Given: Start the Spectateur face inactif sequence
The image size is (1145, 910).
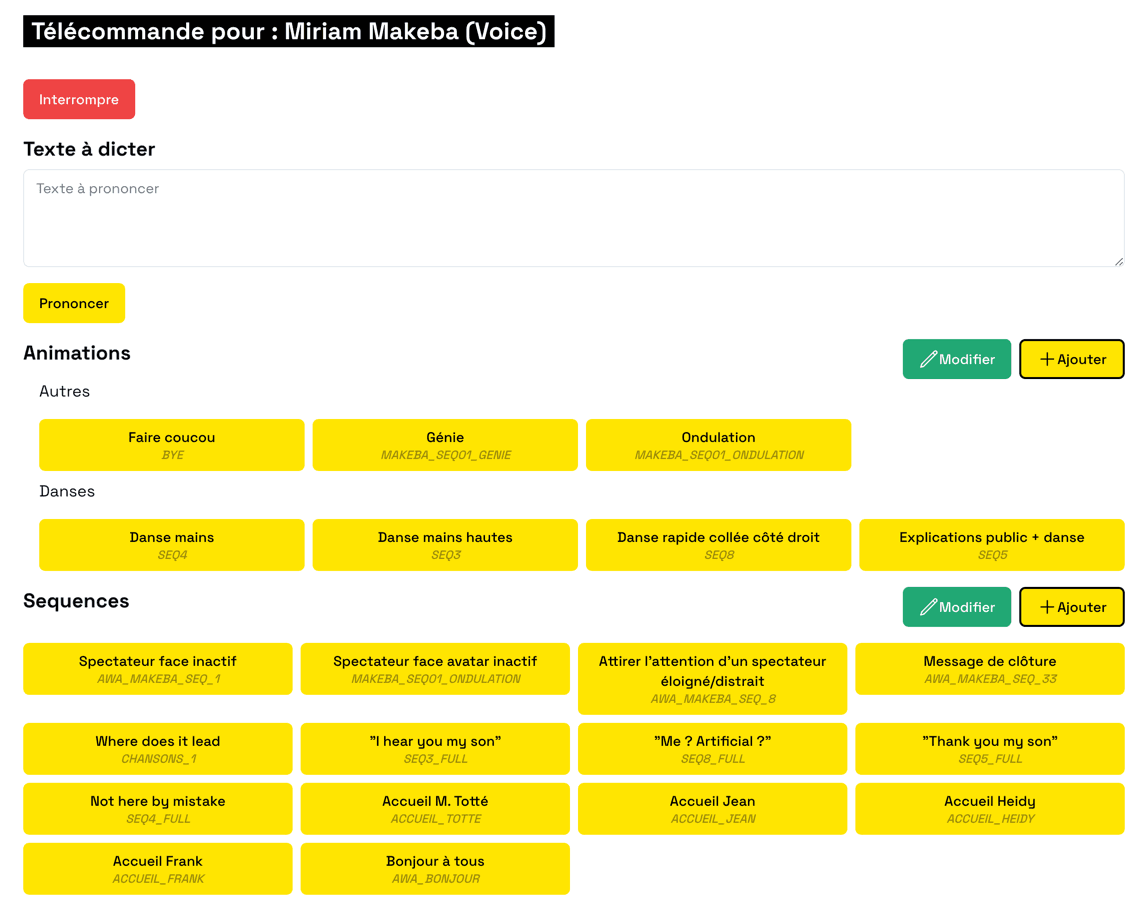Looking at the screenshot, I should (158, 669).
